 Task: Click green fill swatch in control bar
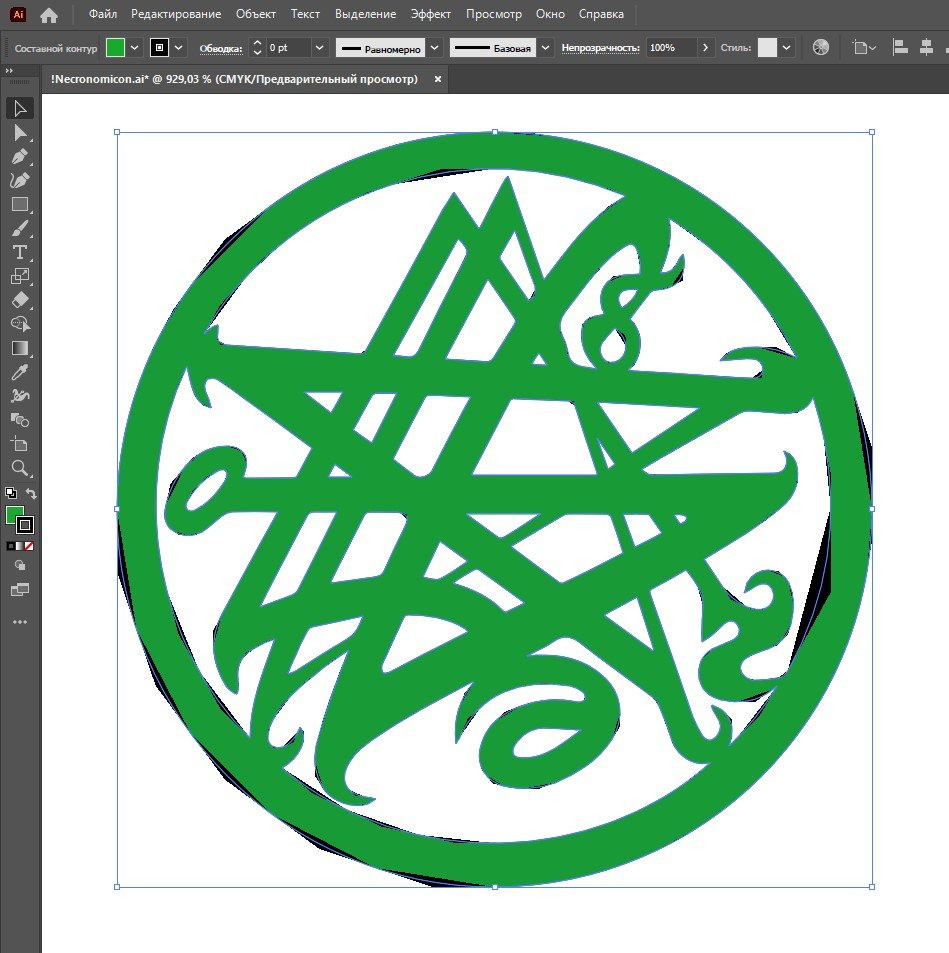[x=115, y=47]
